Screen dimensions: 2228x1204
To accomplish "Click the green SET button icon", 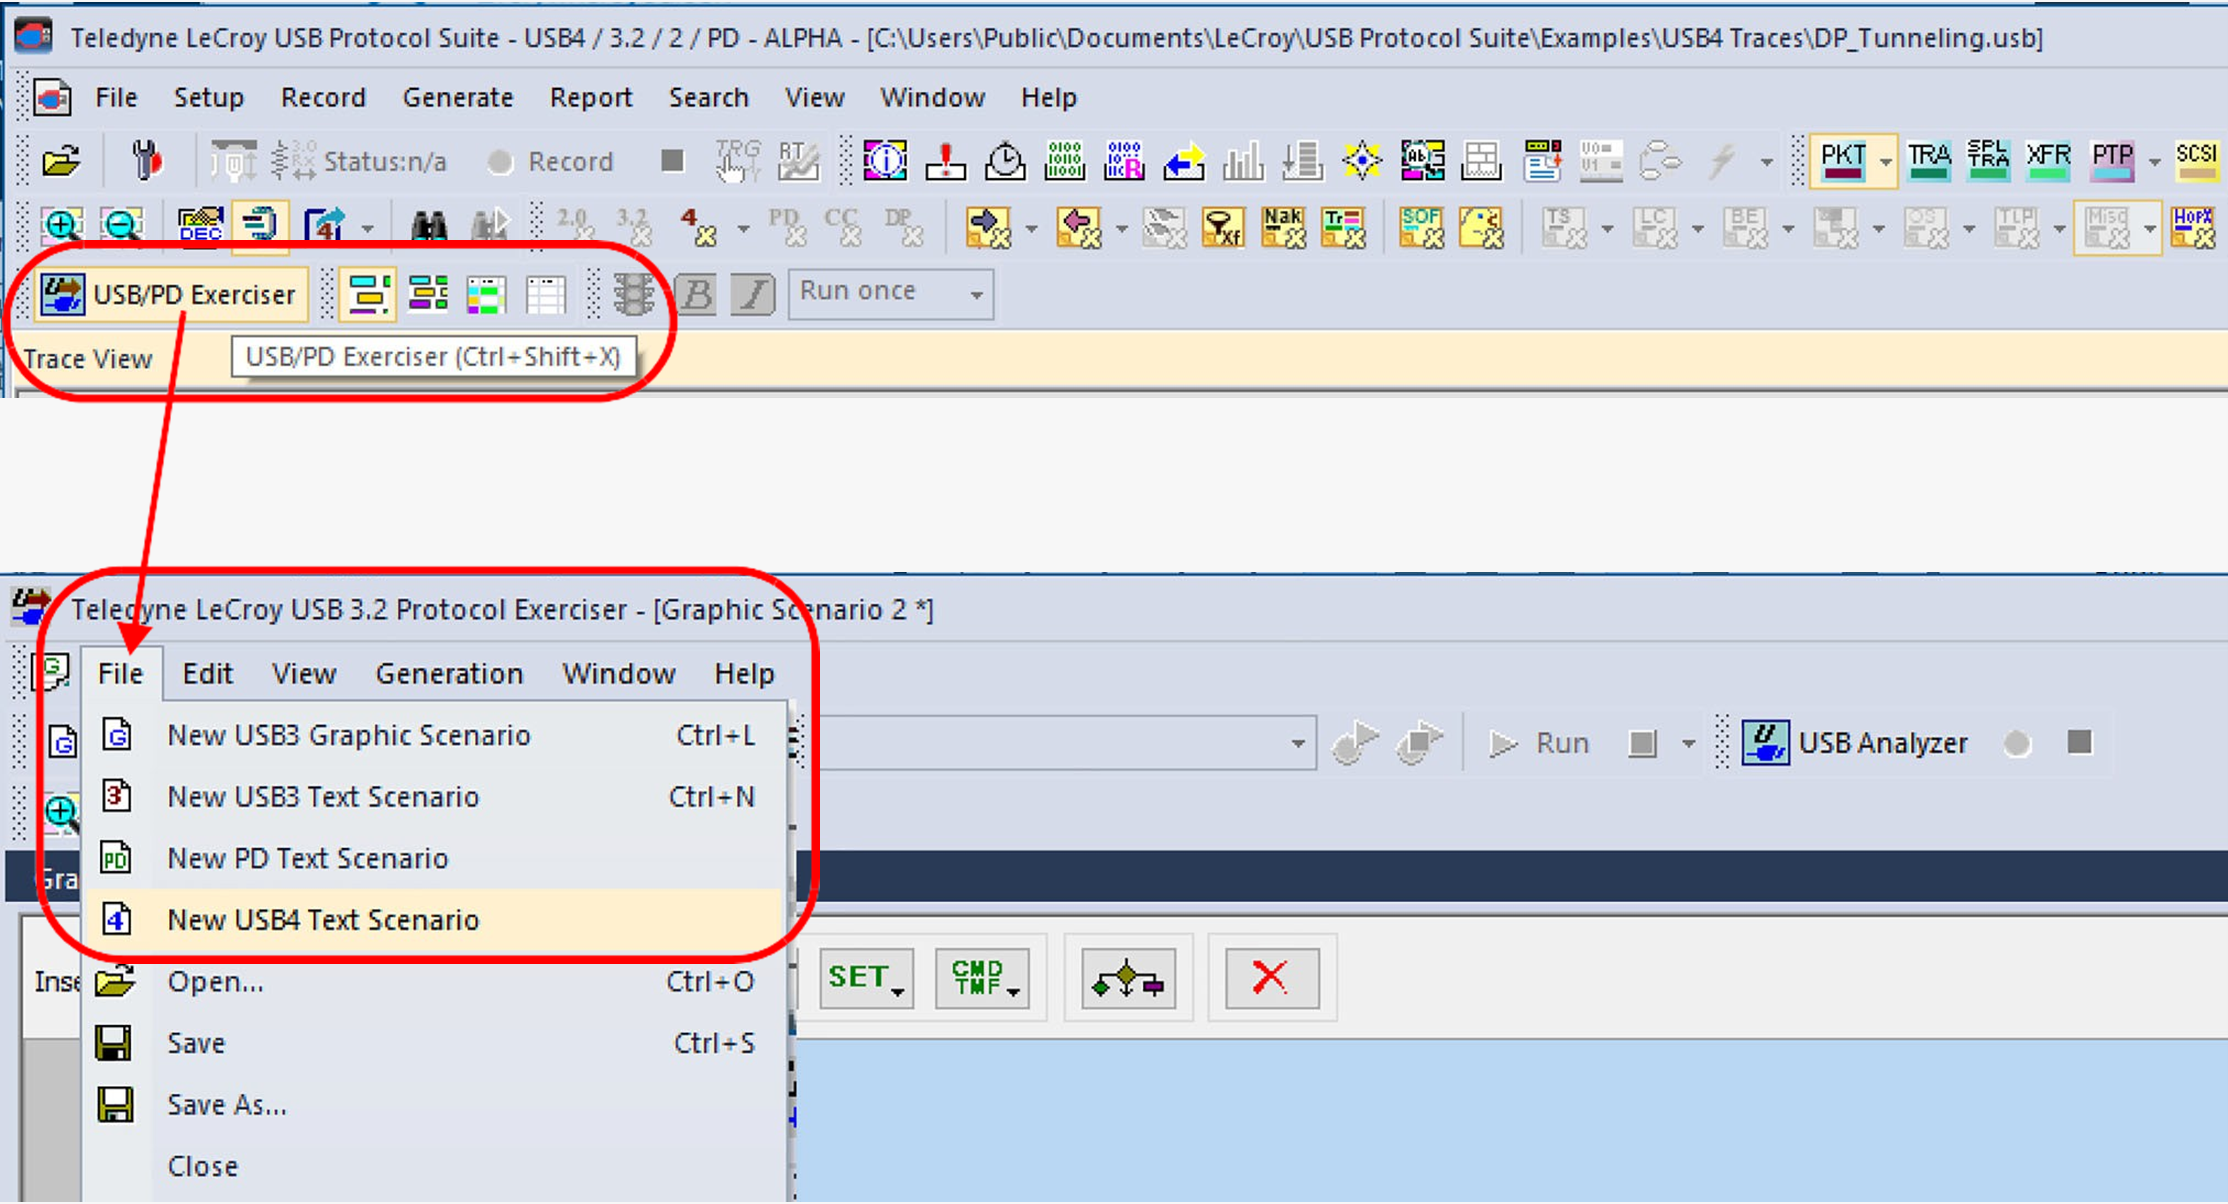I will pyautogui.click(x=866, y=977).
